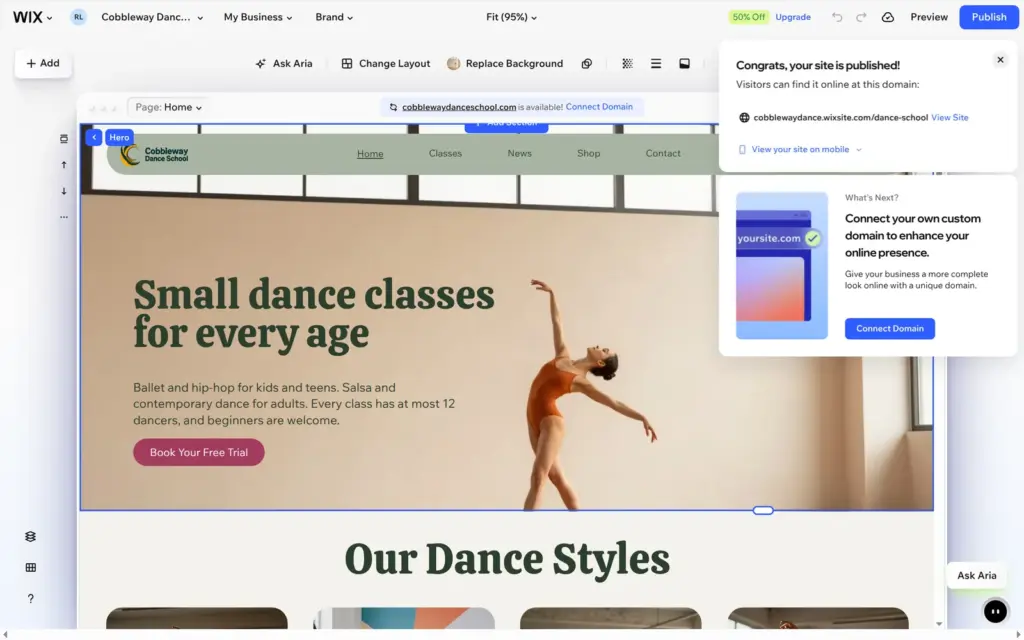Open the Page: Home selector

[168, 107]
